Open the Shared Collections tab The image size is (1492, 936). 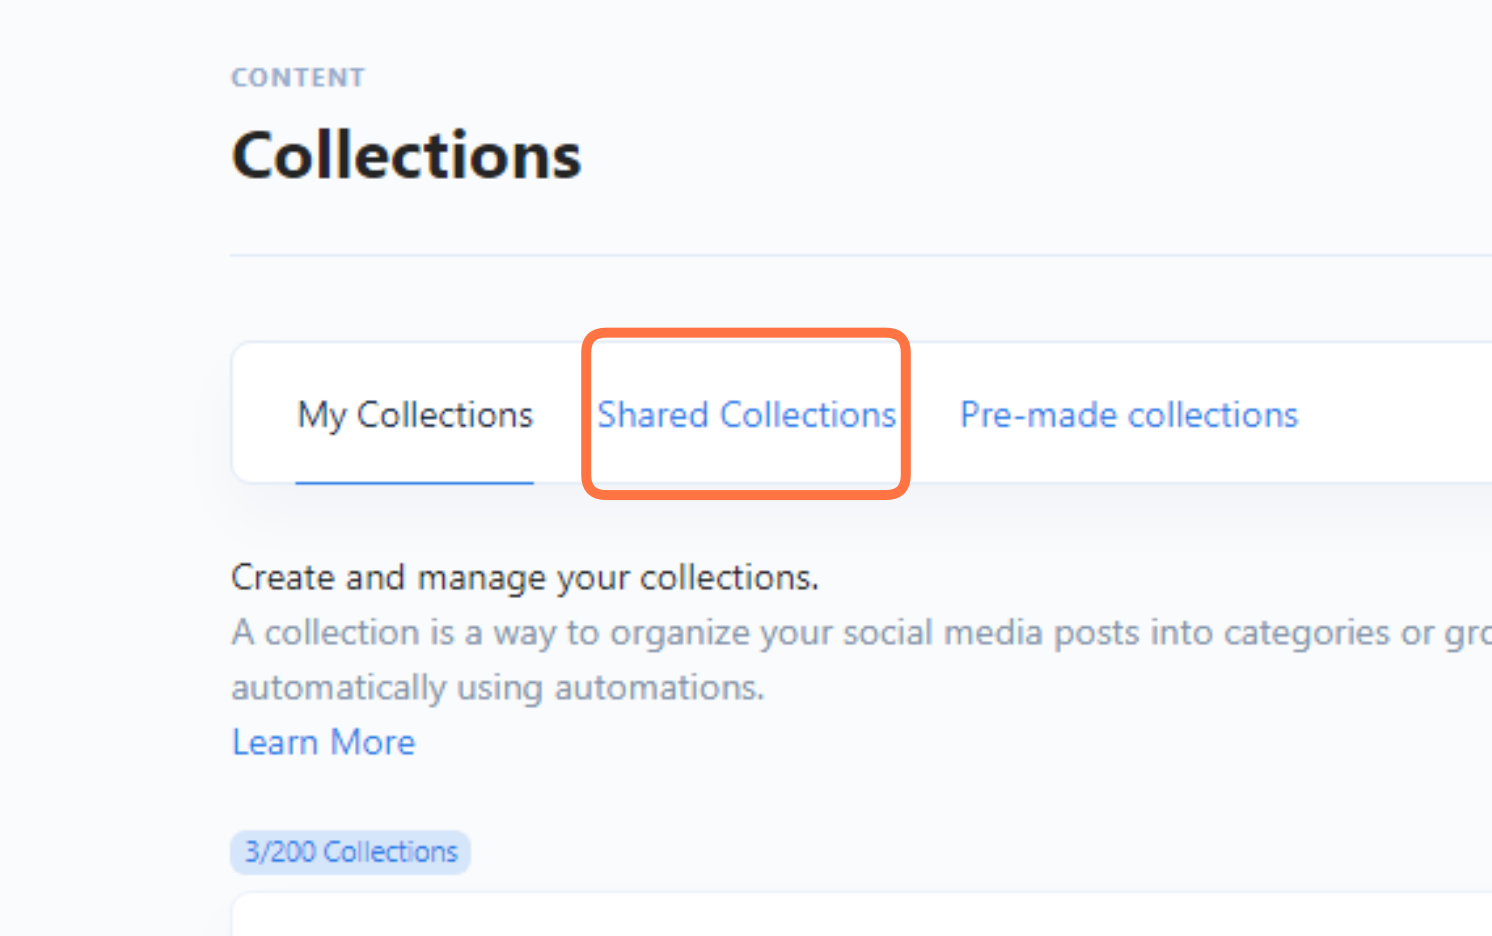coord(746,415)
